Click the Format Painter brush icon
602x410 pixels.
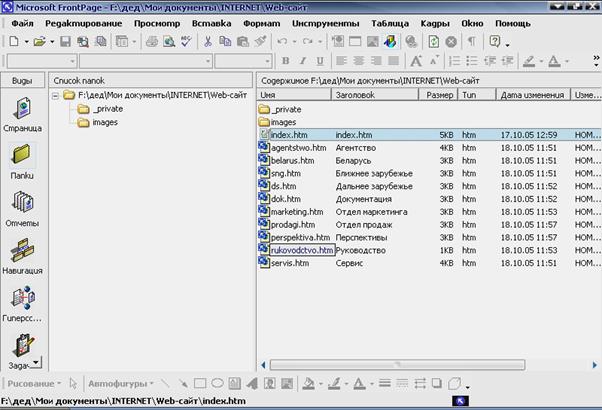pos(260,41)
